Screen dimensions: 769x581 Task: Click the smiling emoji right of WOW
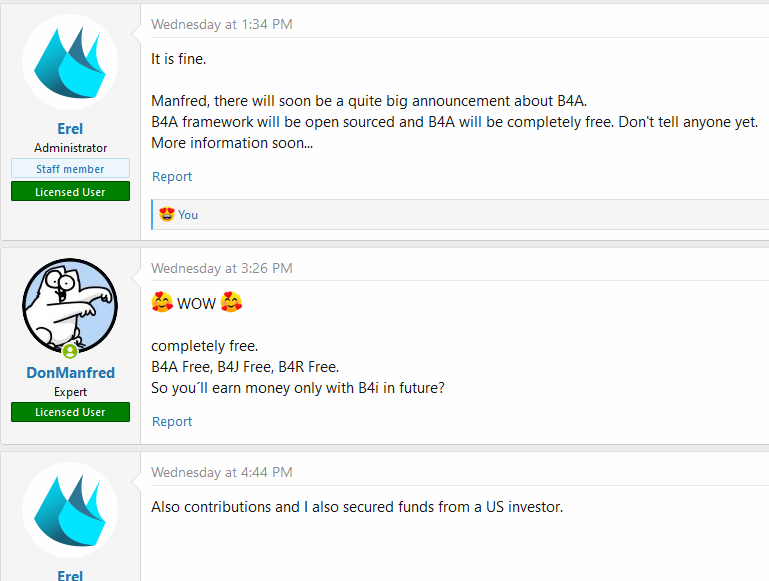pos(232,303)
